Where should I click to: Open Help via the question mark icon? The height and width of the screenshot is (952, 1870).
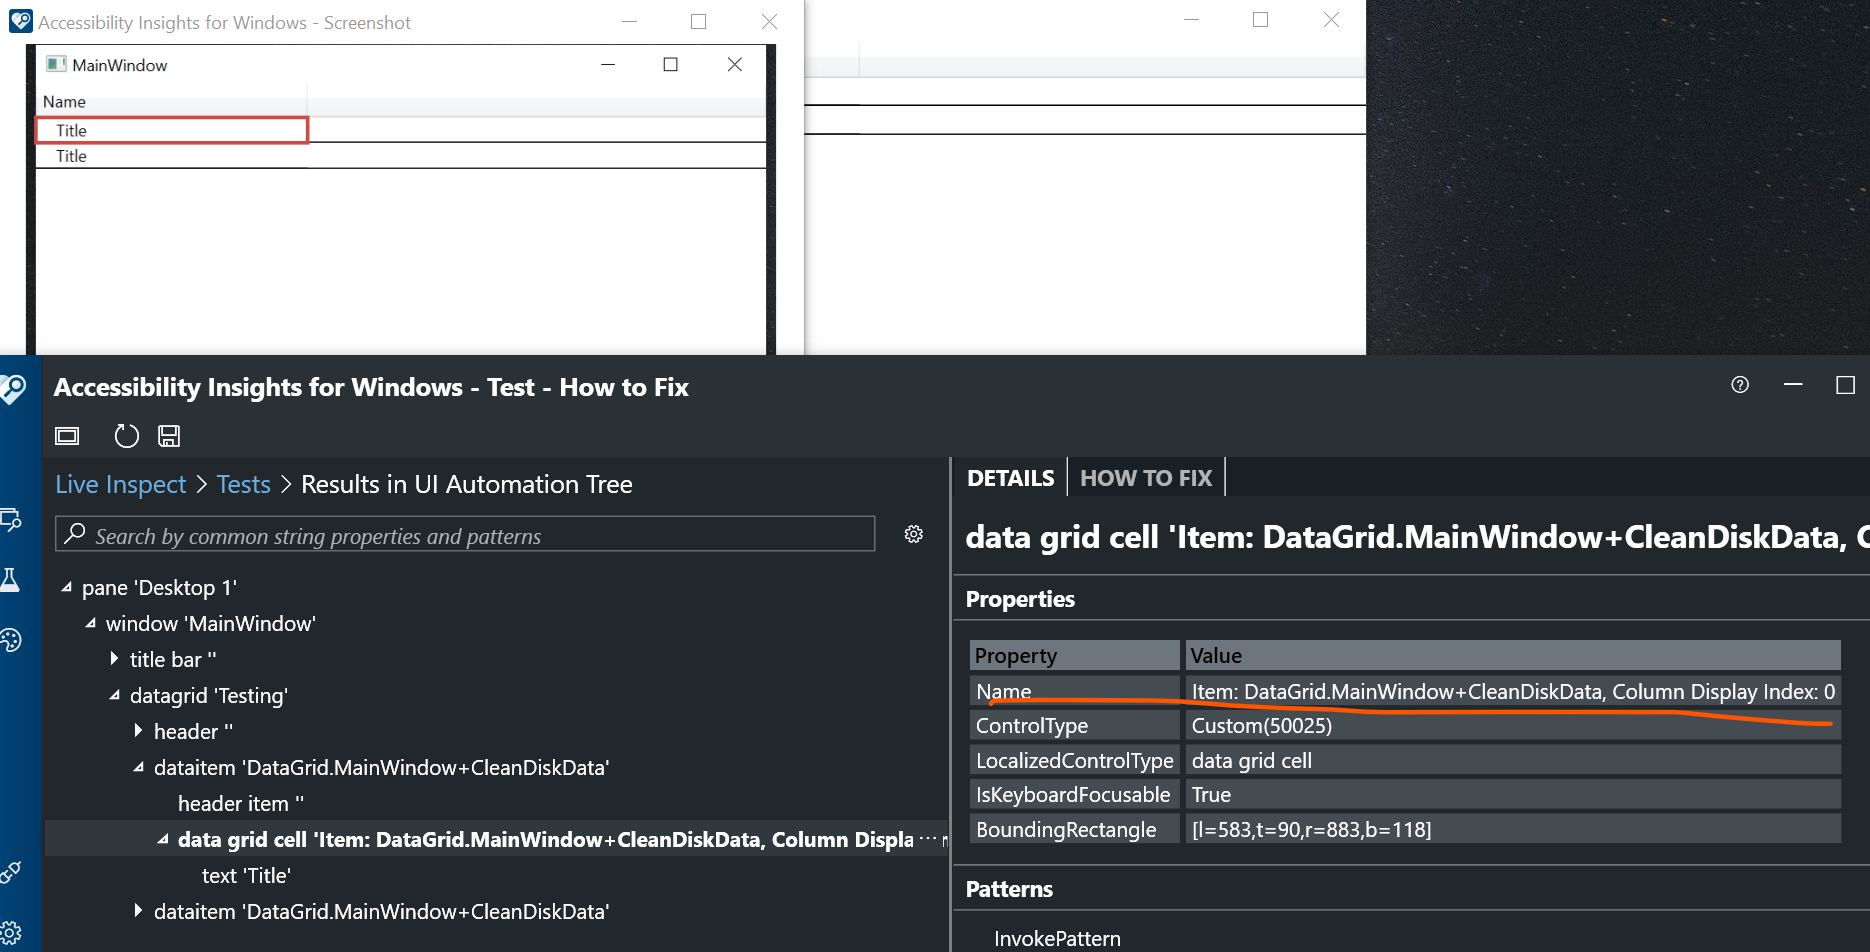click(x=1739, y=385)
